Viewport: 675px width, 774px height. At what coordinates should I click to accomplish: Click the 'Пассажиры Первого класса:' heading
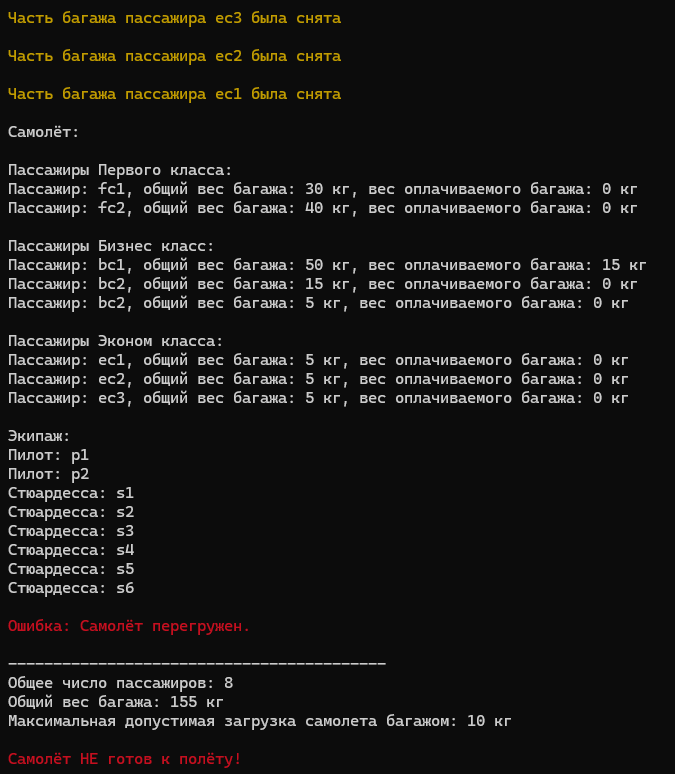coord(120,170)
